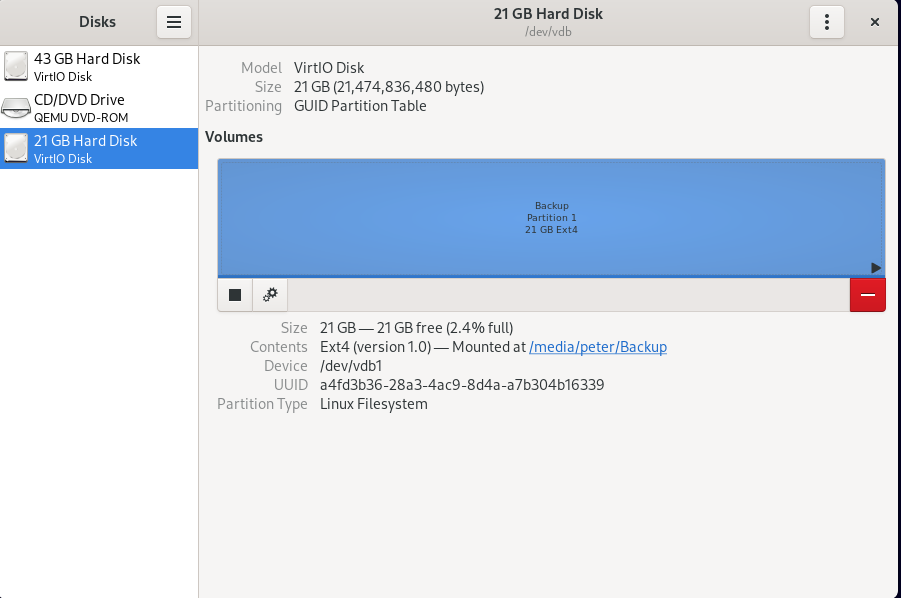Click the Volumes section heading
Image resolution: width=901 pixels, height=598 pixels.
point(234,137)
